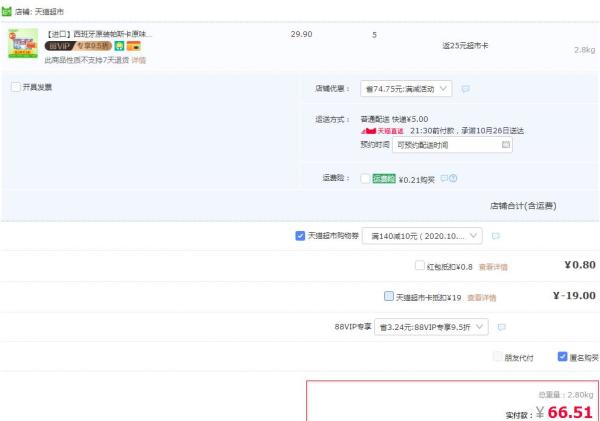600x421 pixels.
Task: Open the calendar icon in delivery time field
Action: 505,145
